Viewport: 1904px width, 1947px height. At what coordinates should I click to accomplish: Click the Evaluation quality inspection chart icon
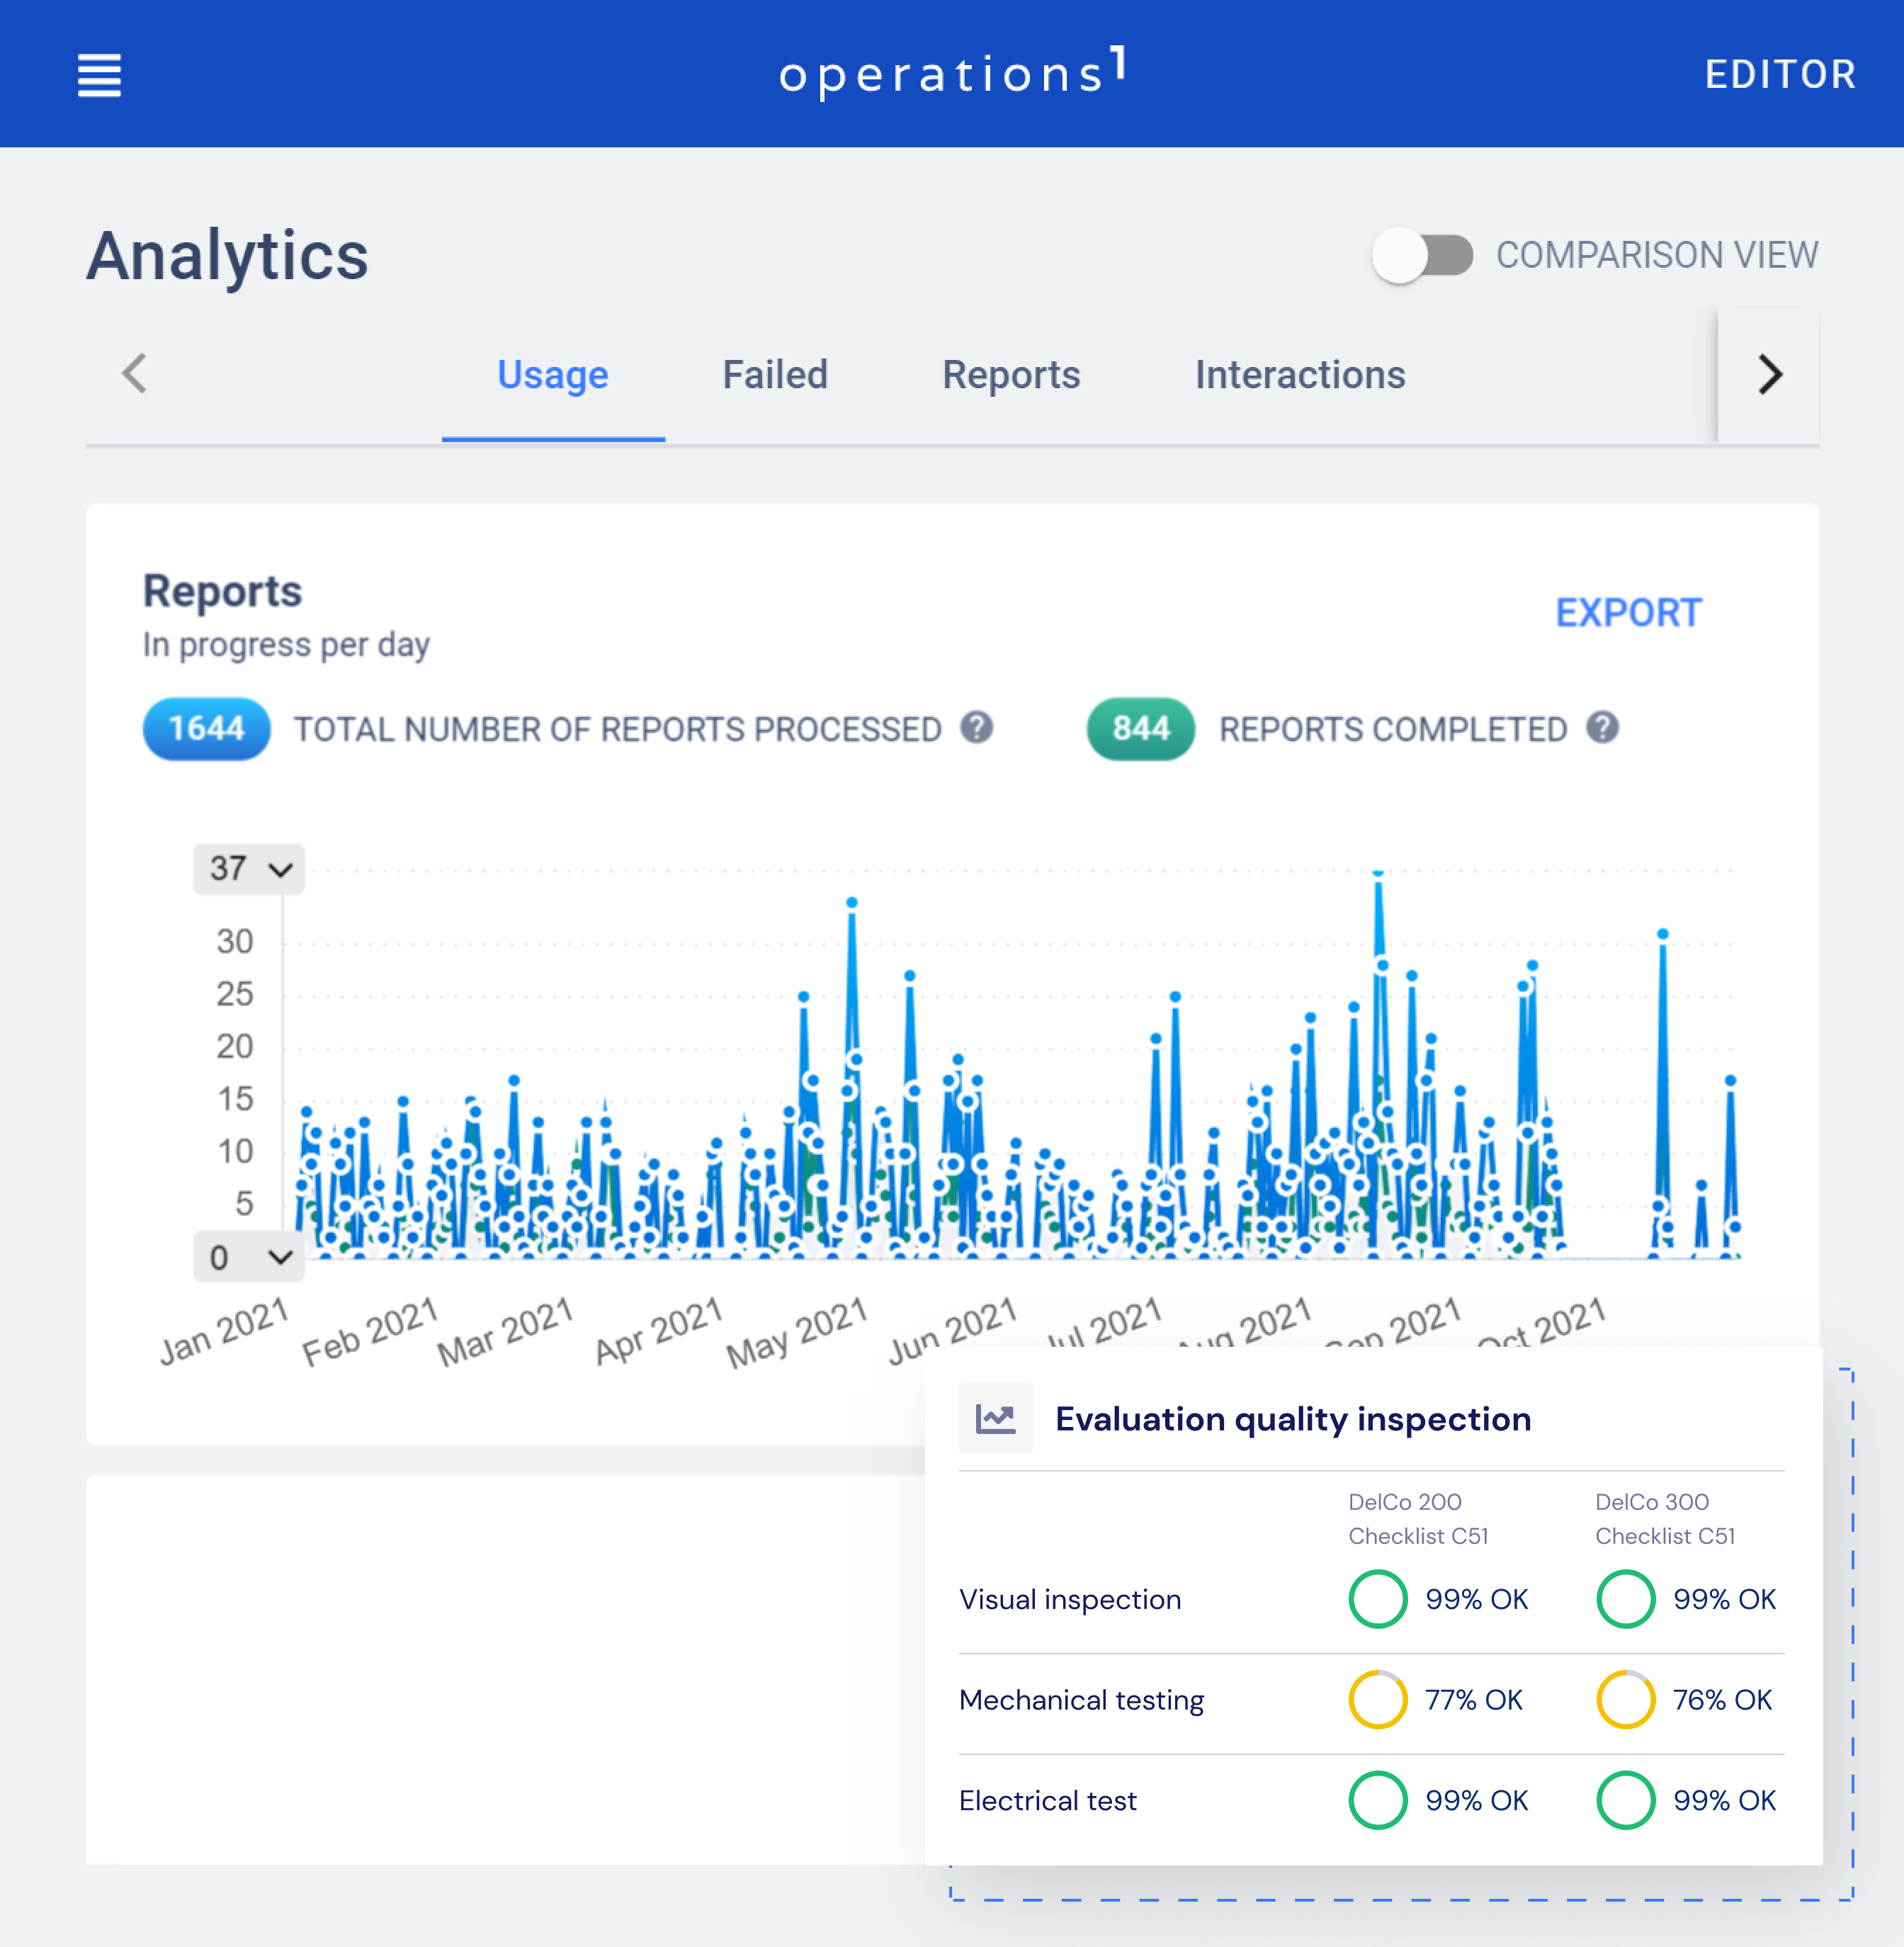(996, 1418)
